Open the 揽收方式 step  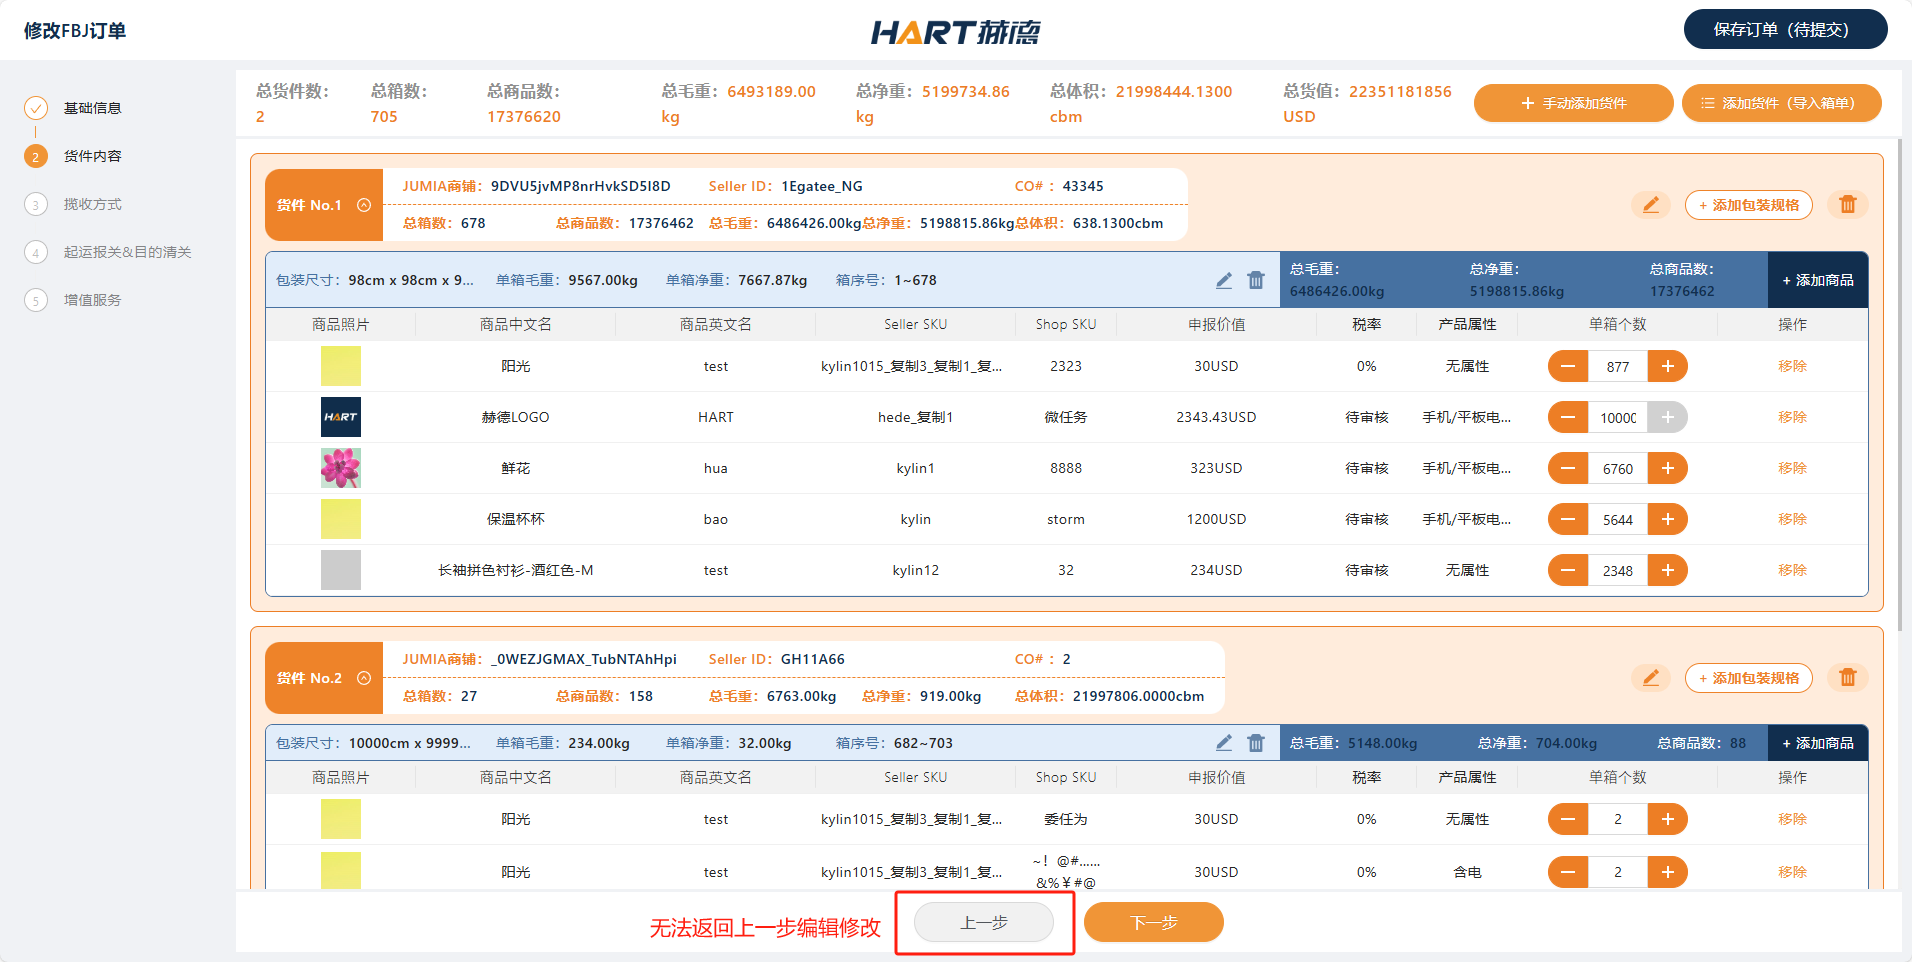92,204
